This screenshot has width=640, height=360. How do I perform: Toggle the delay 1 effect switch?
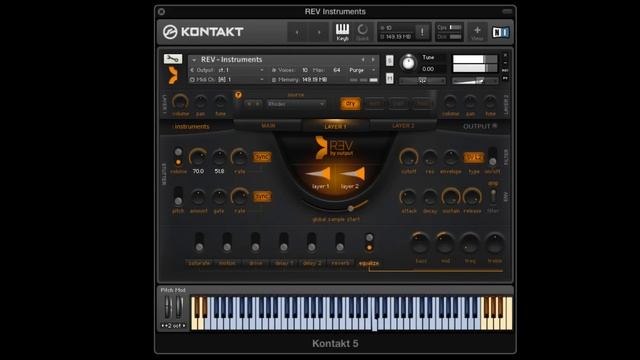point(283,242)
